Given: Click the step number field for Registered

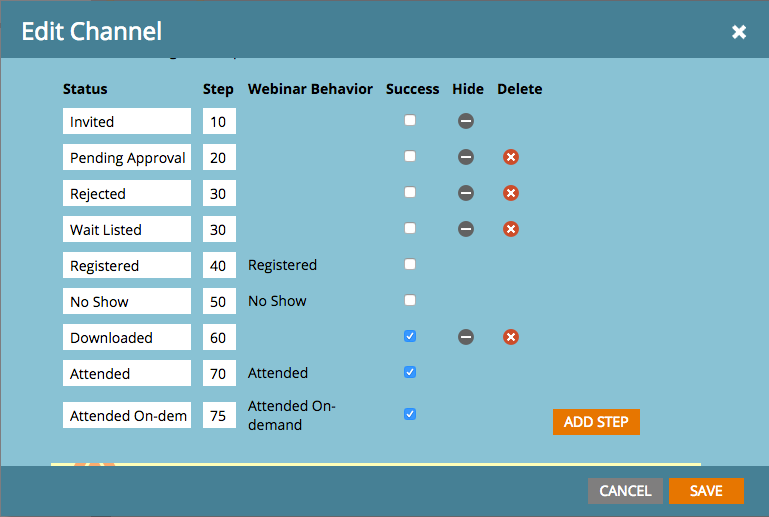Looking at the screenshot, I should [219, 265].
